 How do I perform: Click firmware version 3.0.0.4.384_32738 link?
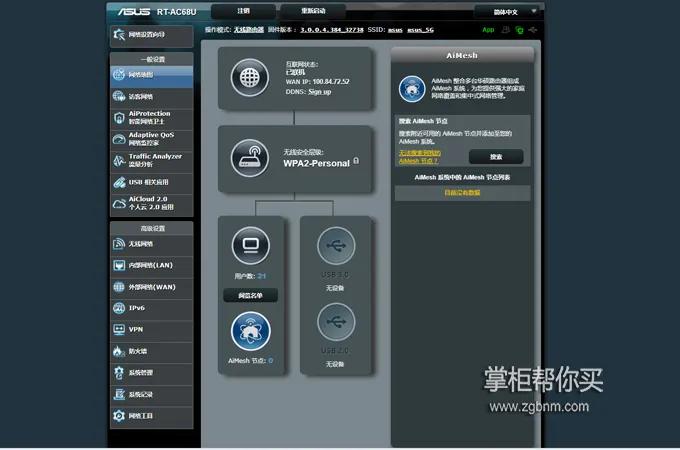[332, 29]
